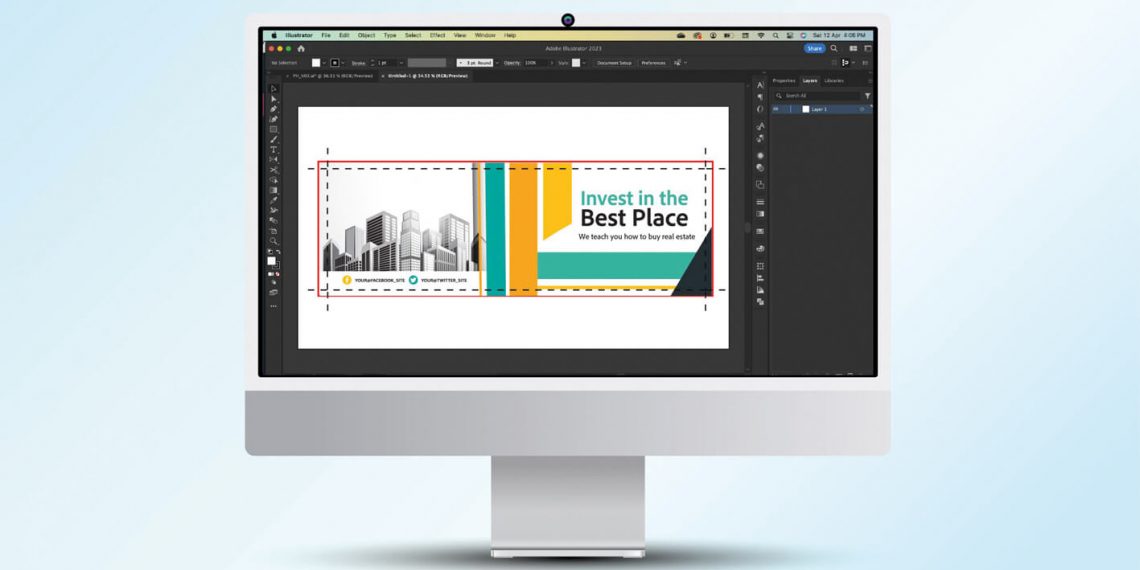Open the Opacity value dropdown

pos(552,63)
